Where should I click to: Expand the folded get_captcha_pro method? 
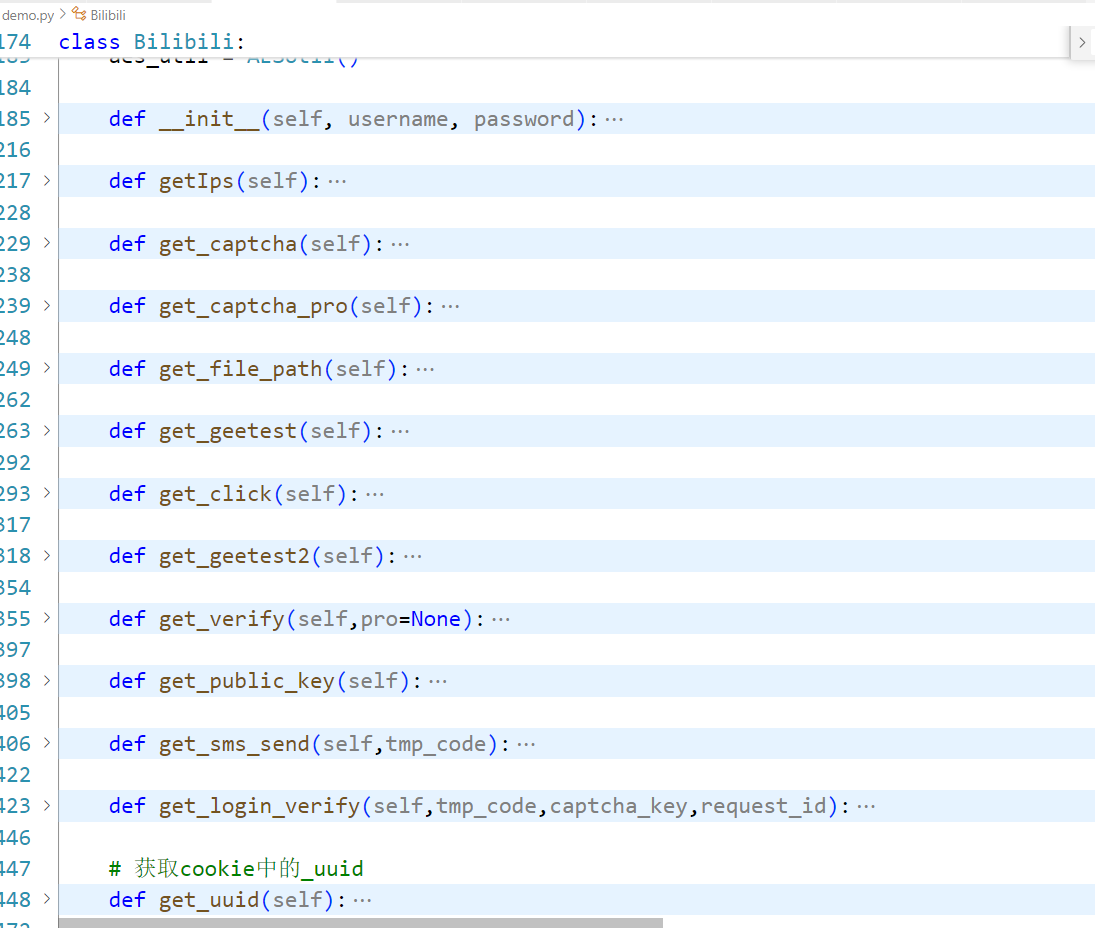47,305
